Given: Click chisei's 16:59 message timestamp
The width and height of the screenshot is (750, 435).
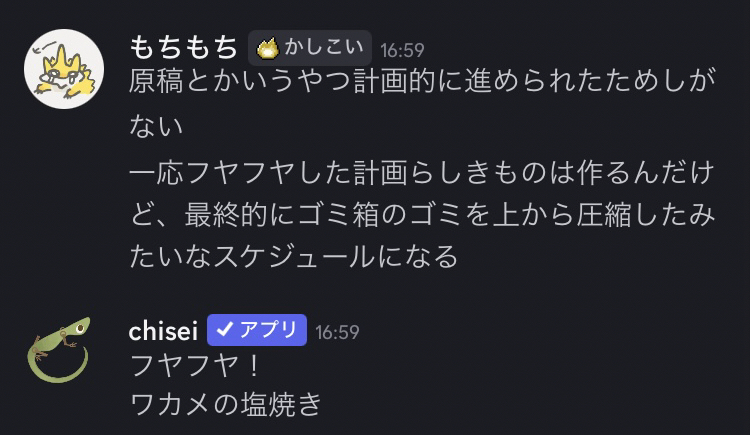Looking at the screenshot, I should tap(337, 332).
